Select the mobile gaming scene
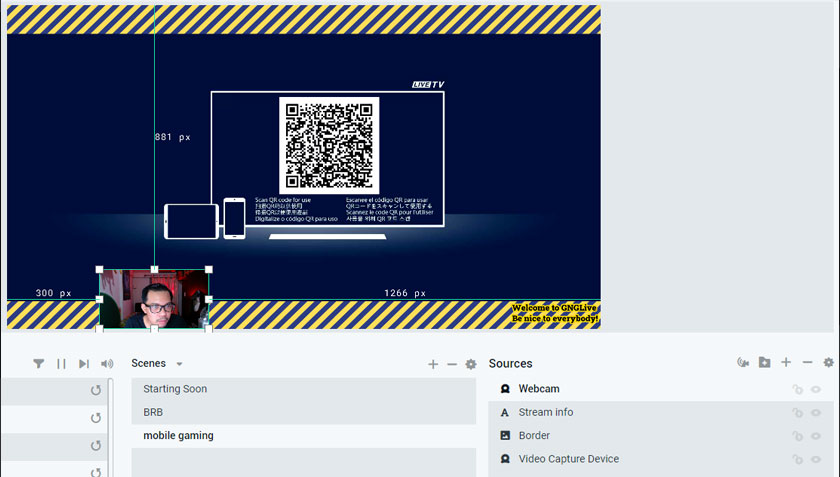The height and width of the screenshot is (477, 840). (178, 436)
